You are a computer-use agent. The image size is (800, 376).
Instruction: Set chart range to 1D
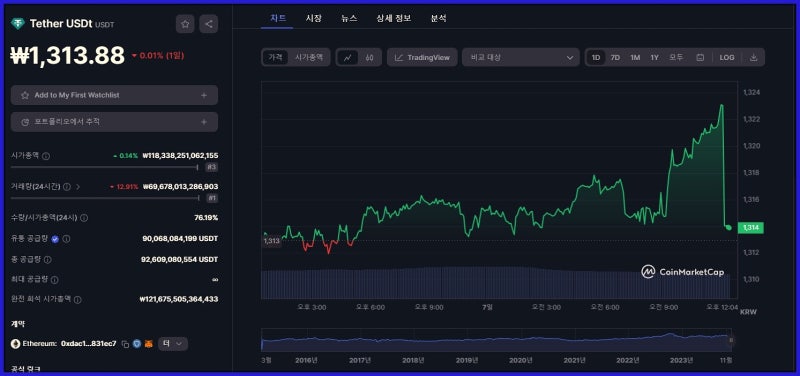tap(596, 58)
